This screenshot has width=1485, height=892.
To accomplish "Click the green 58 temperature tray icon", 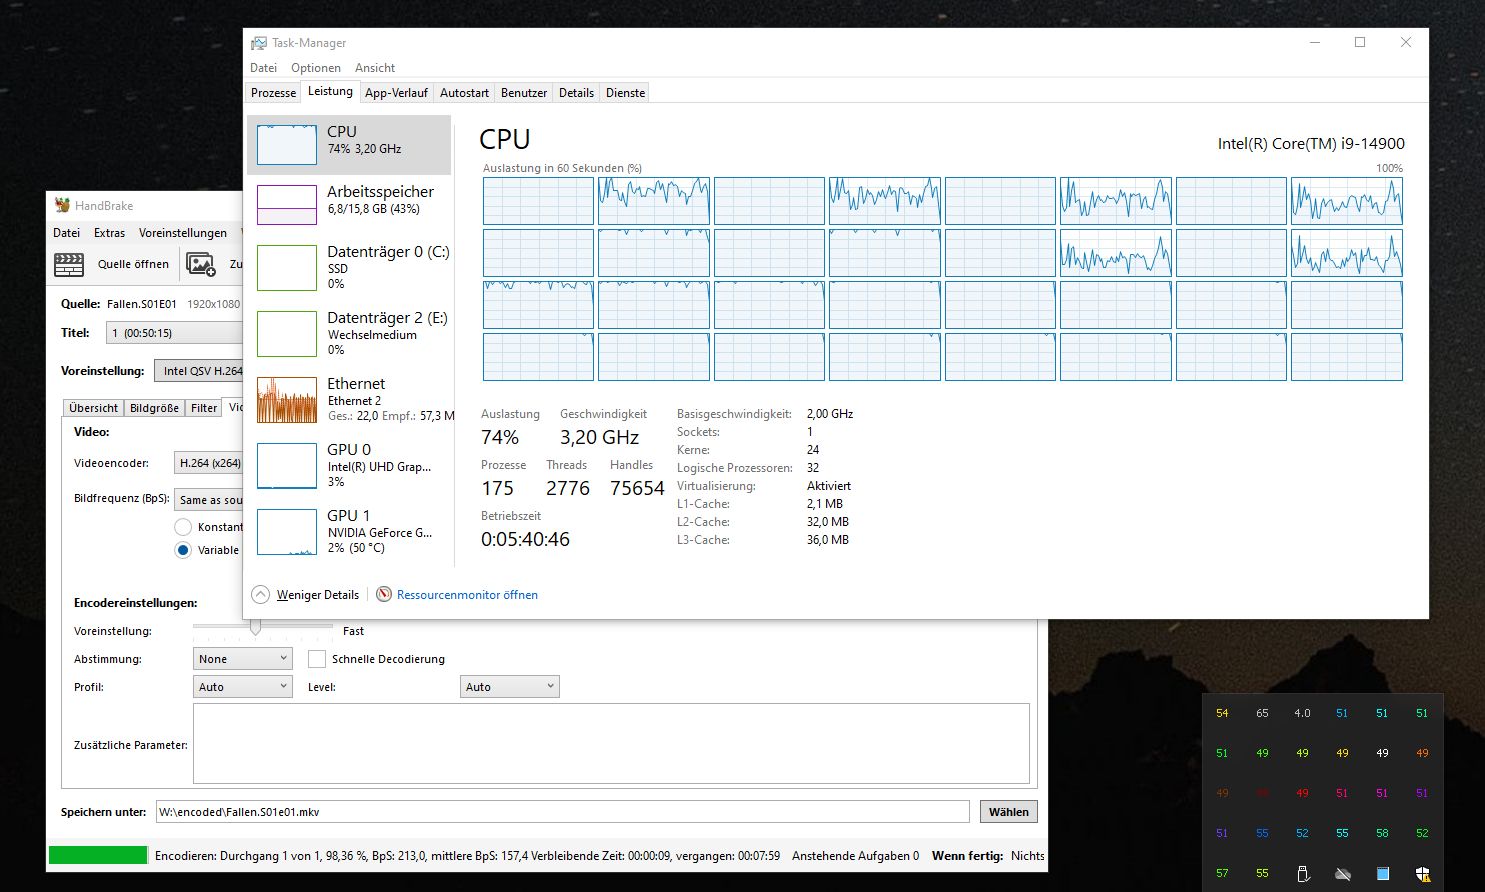I will click(x=1382, y=833).
